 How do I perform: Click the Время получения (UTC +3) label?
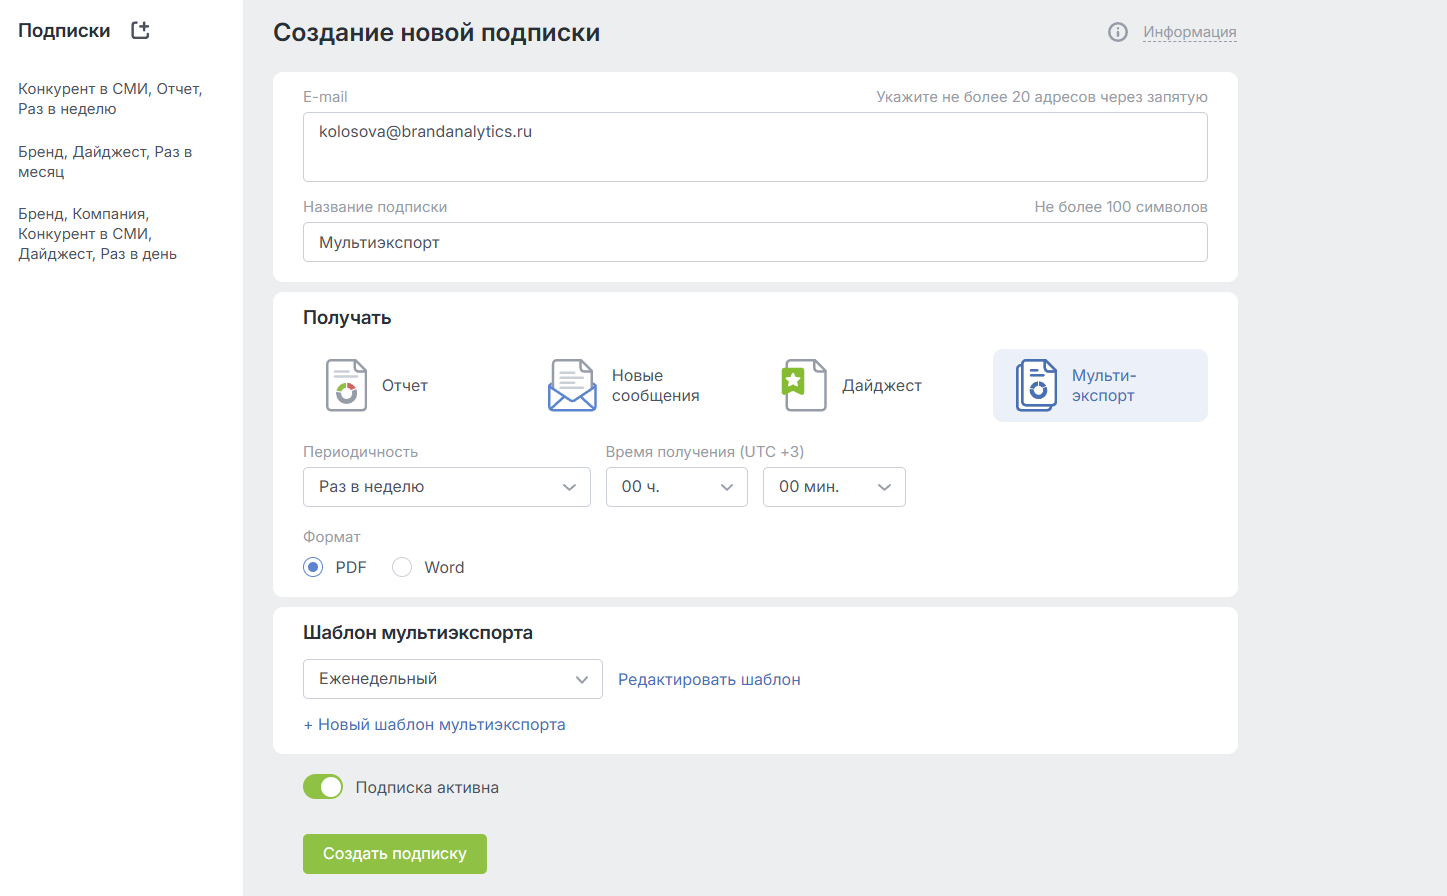coord(705,452)
